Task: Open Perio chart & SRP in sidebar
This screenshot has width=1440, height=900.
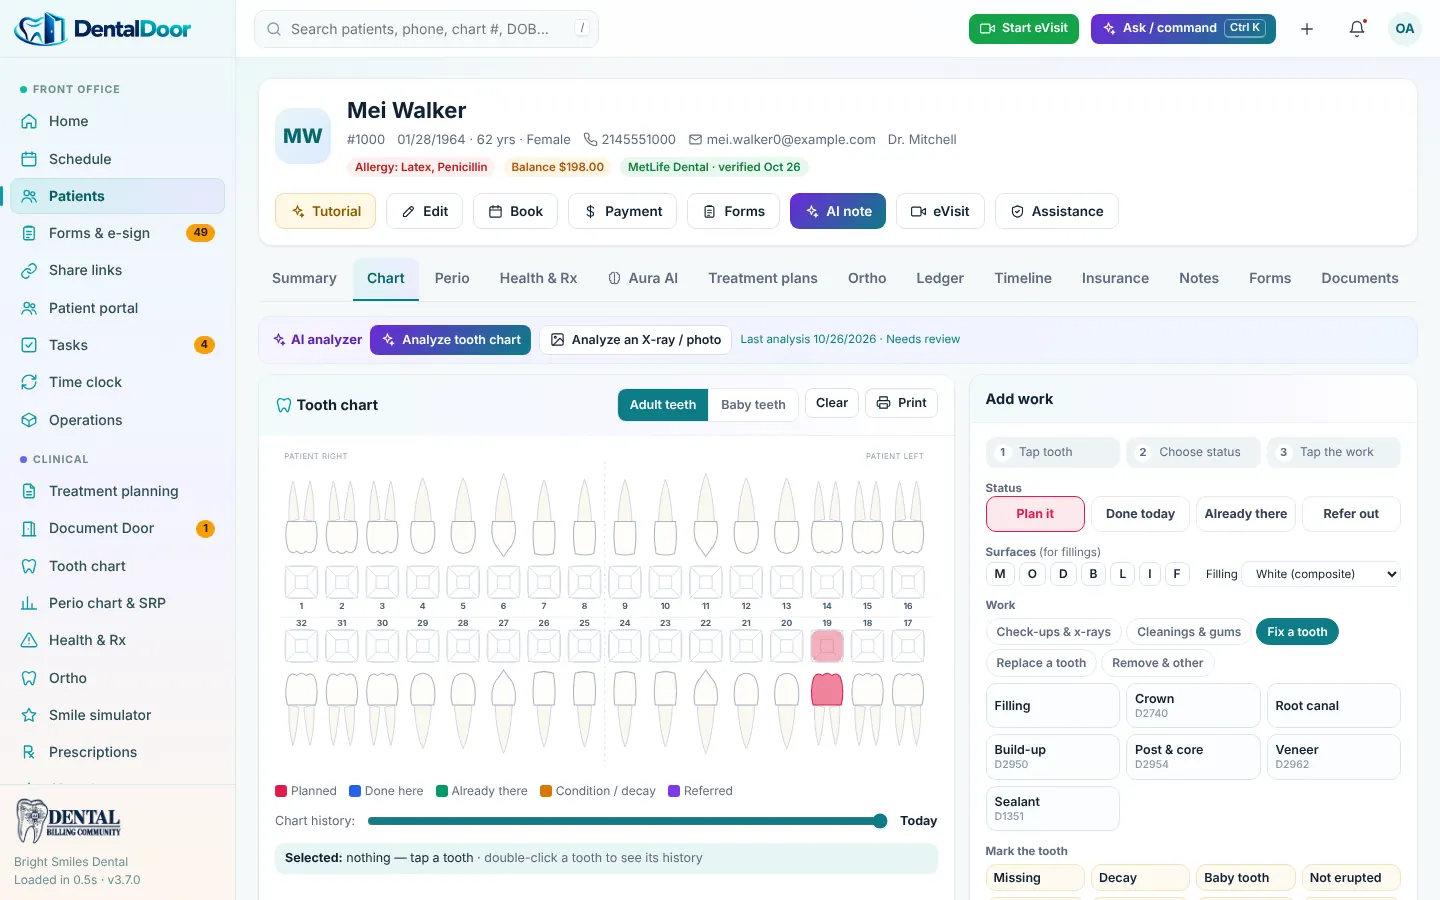Action: (x=117, y=603)
